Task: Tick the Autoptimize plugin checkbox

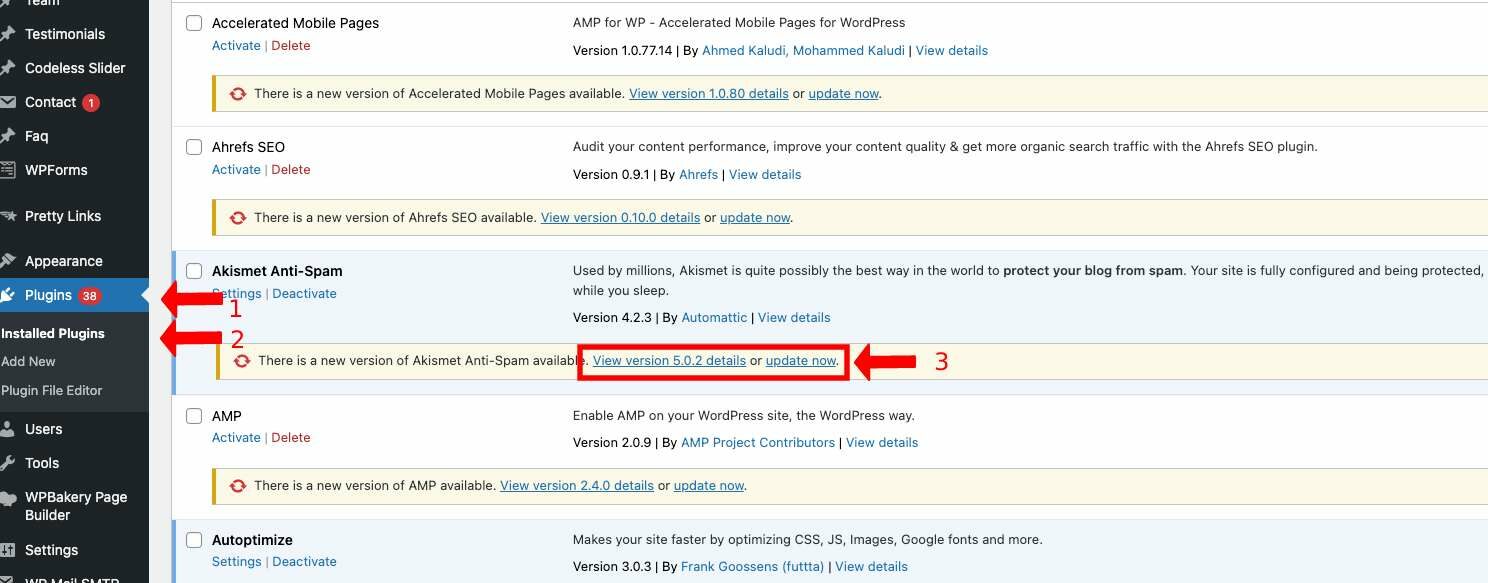Action: [194, 540]
